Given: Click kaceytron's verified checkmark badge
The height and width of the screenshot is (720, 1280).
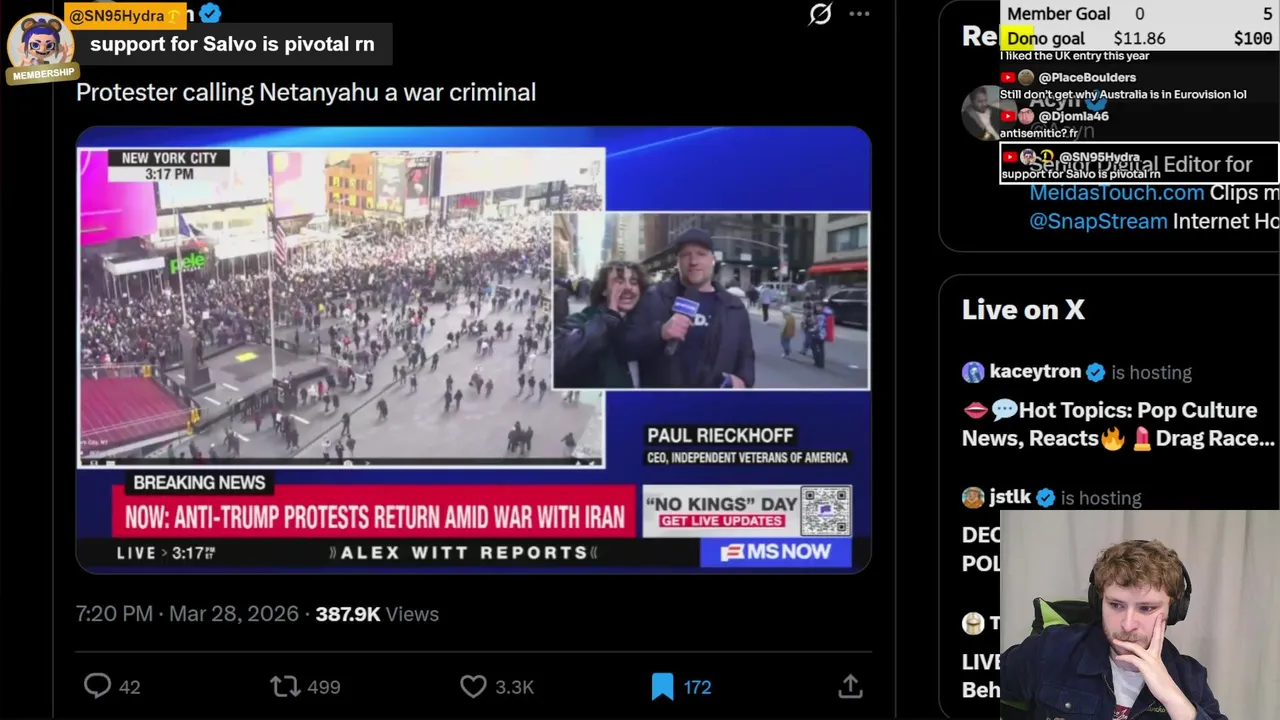Looking at the screenshot, I should click(1096, 372).
